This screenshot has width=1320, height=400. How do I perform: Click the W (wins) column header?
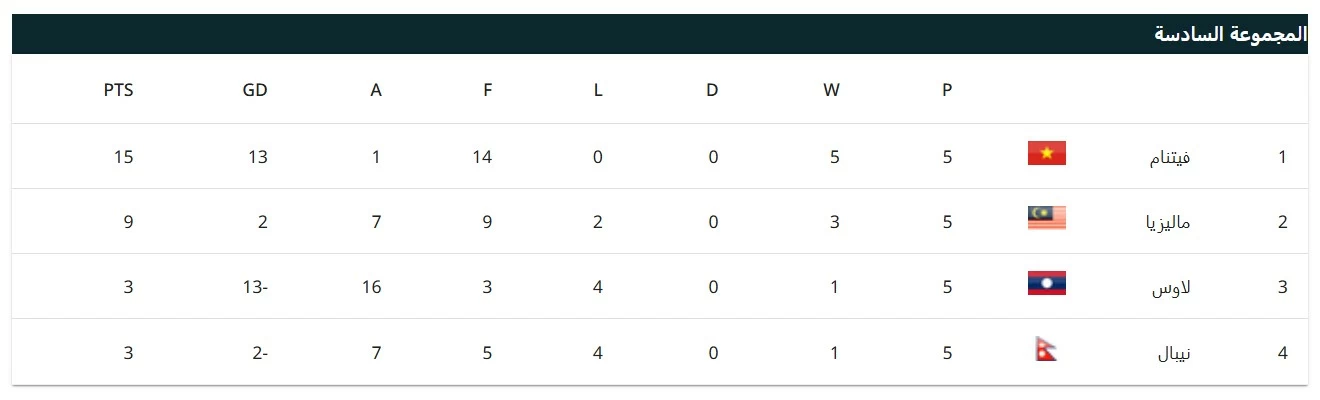831,89
